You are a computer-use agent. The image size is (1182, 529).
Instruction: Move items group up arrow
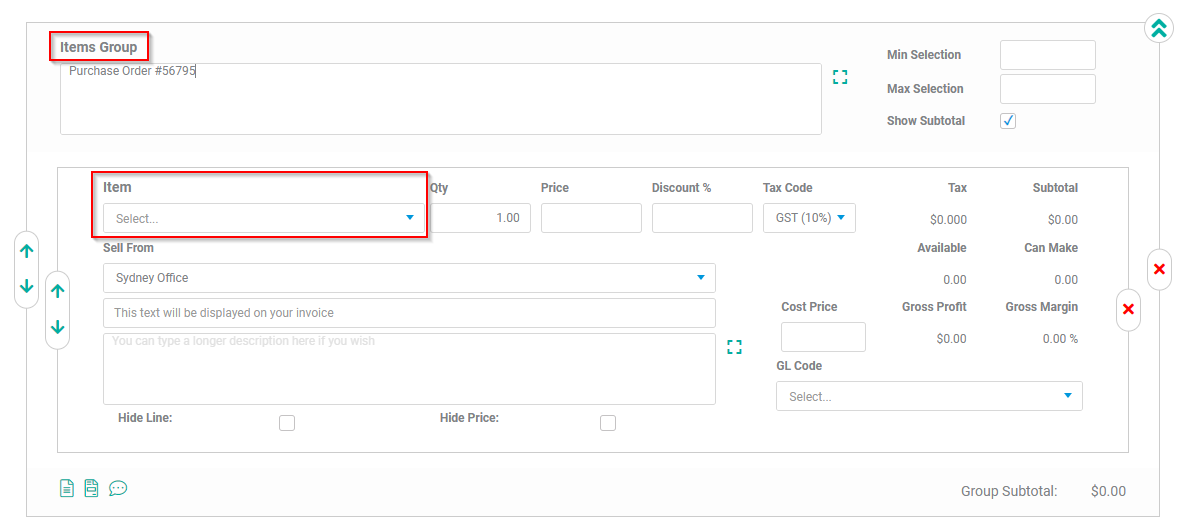26,252
